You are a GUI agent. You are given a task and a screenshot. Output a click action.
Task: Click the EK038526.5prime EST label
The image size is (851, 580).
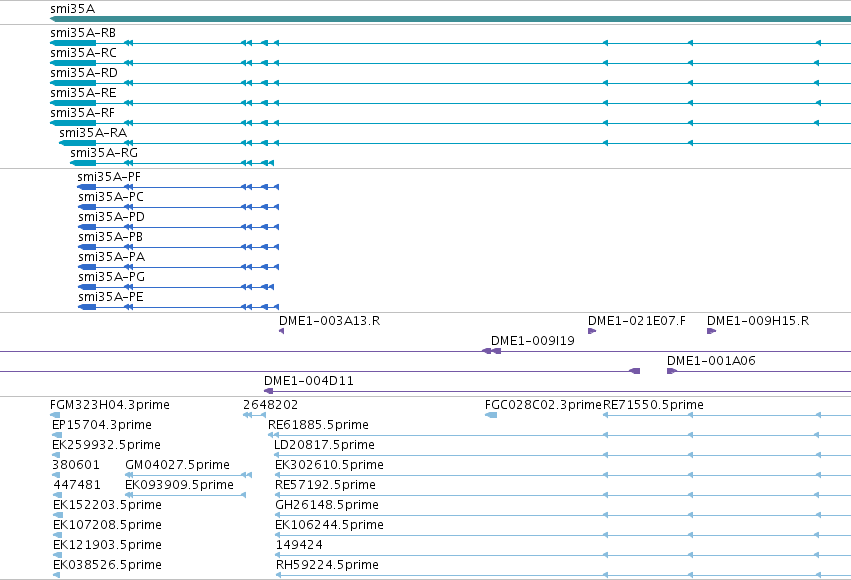(x=107, y=565)
